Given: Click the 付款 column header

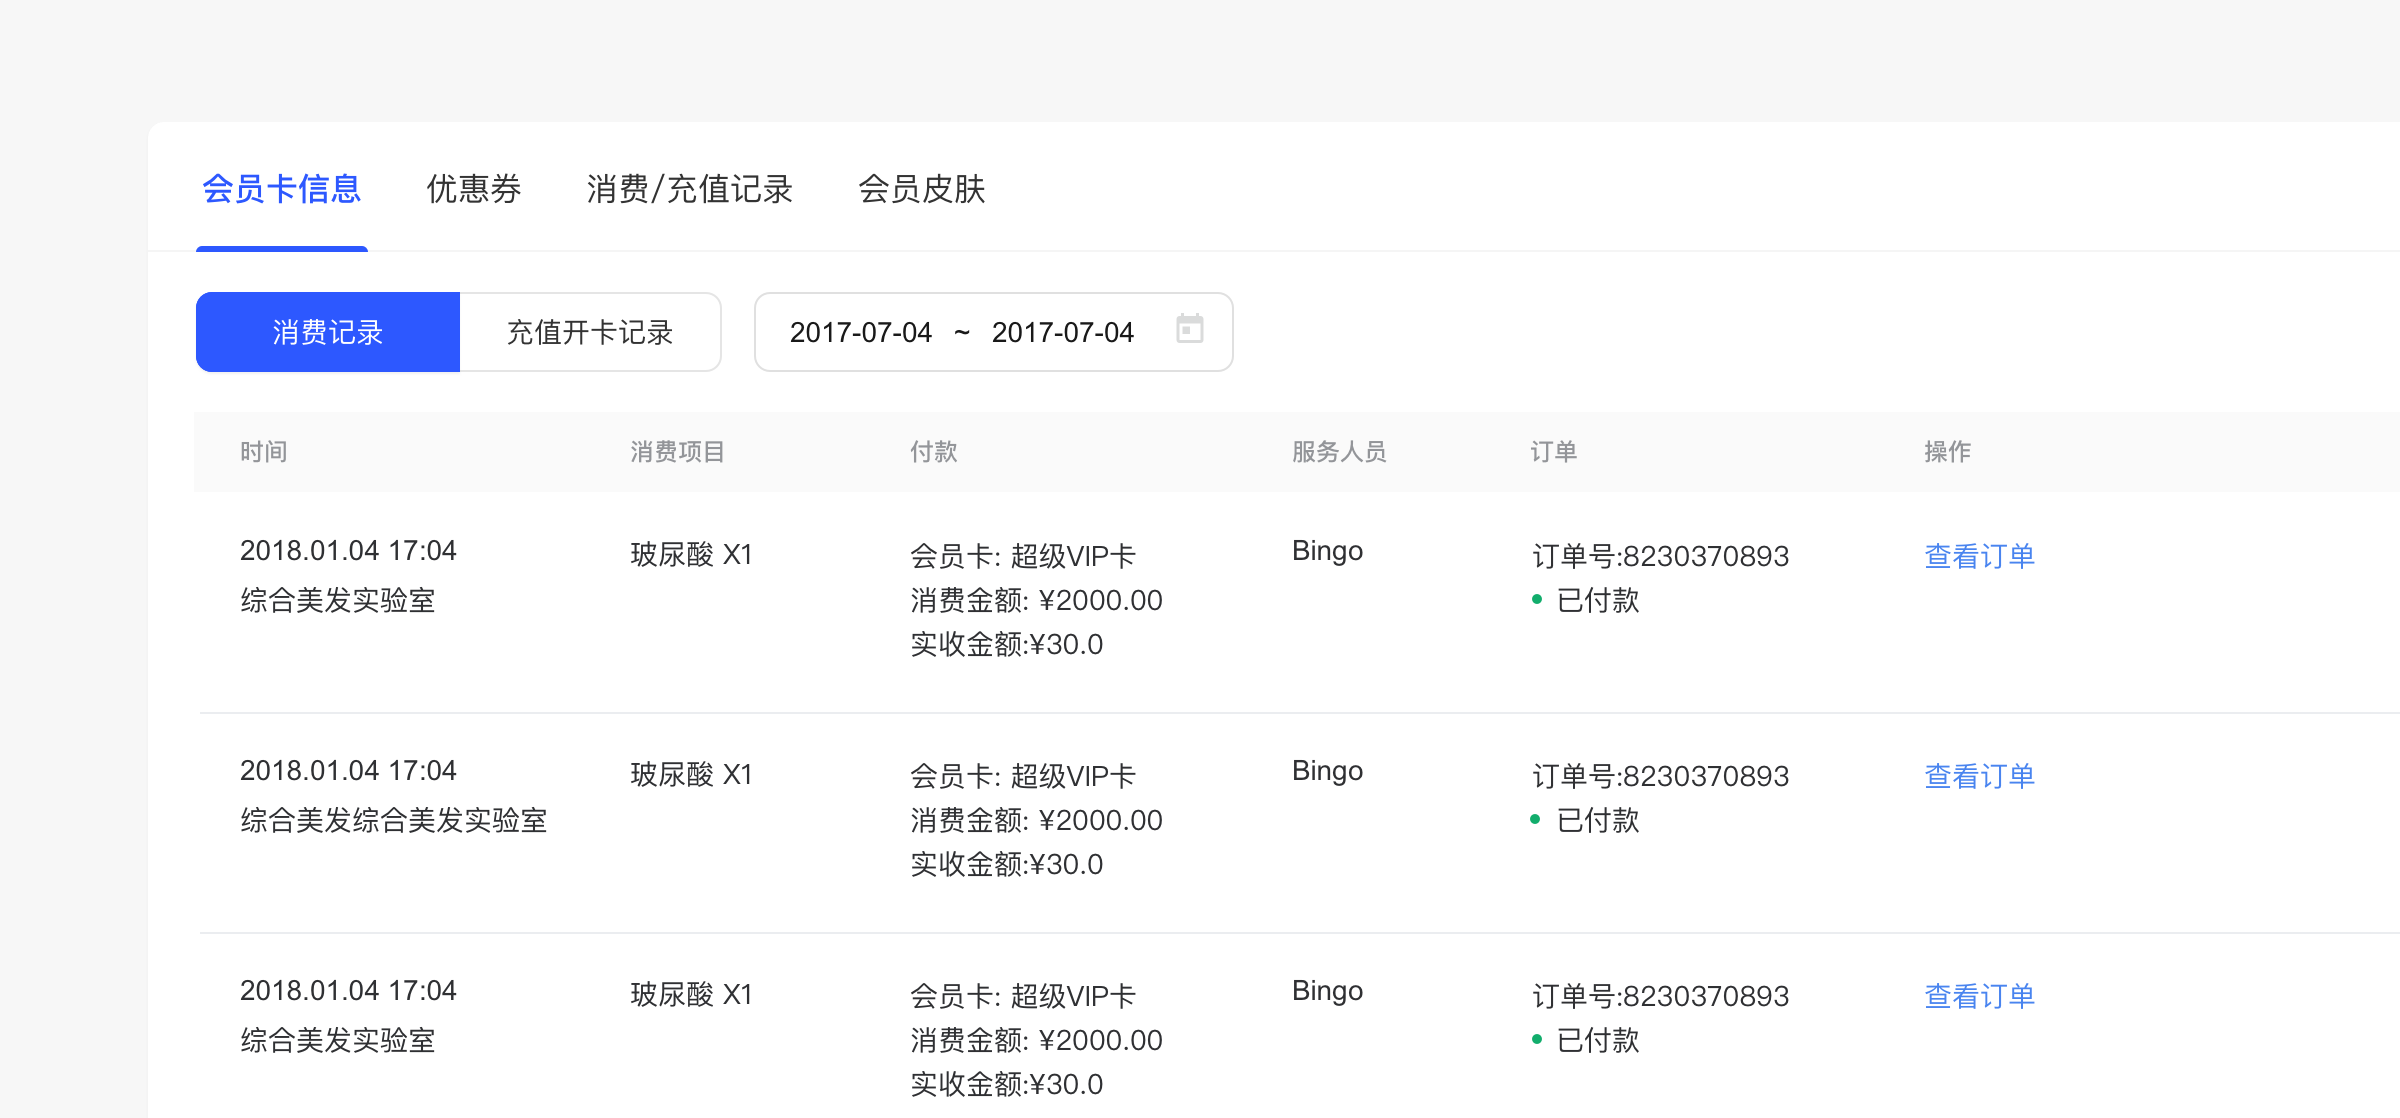Looking at the screenshot, I should point(933,452).
